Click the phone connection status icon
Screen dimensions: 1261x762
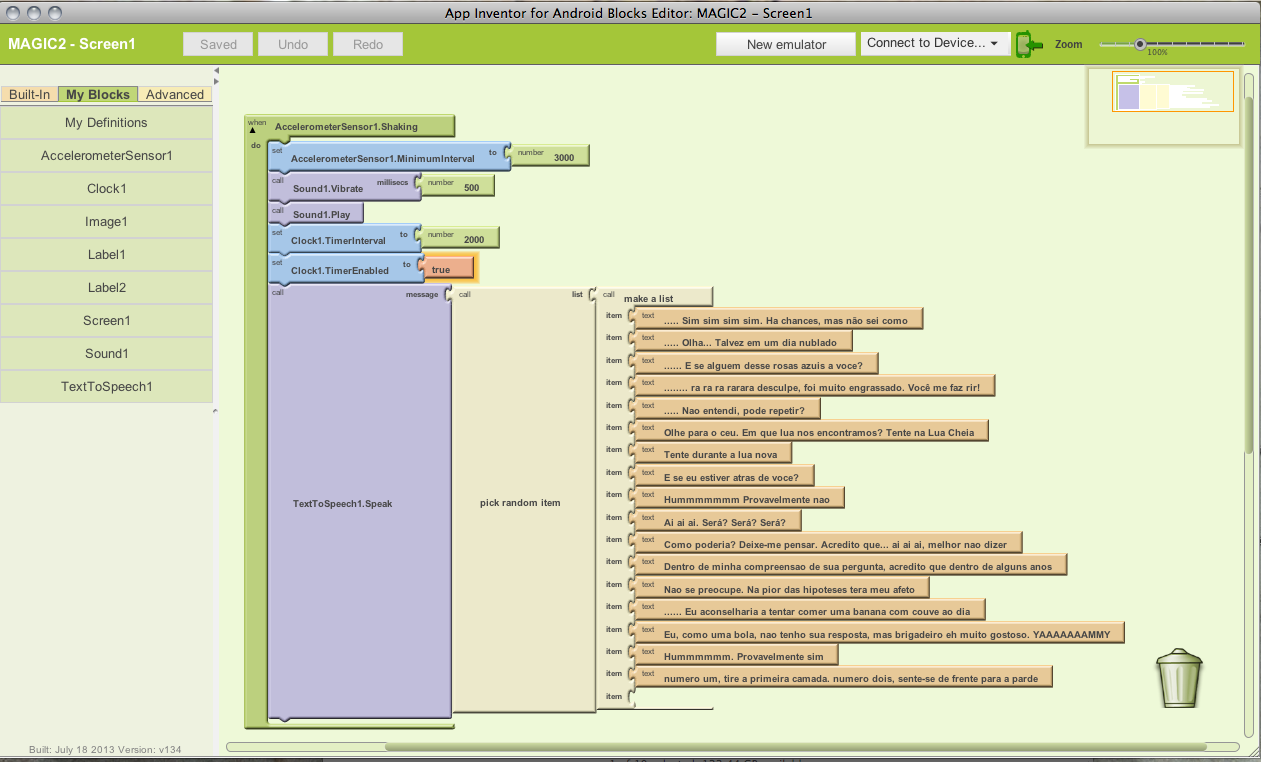1029,44
